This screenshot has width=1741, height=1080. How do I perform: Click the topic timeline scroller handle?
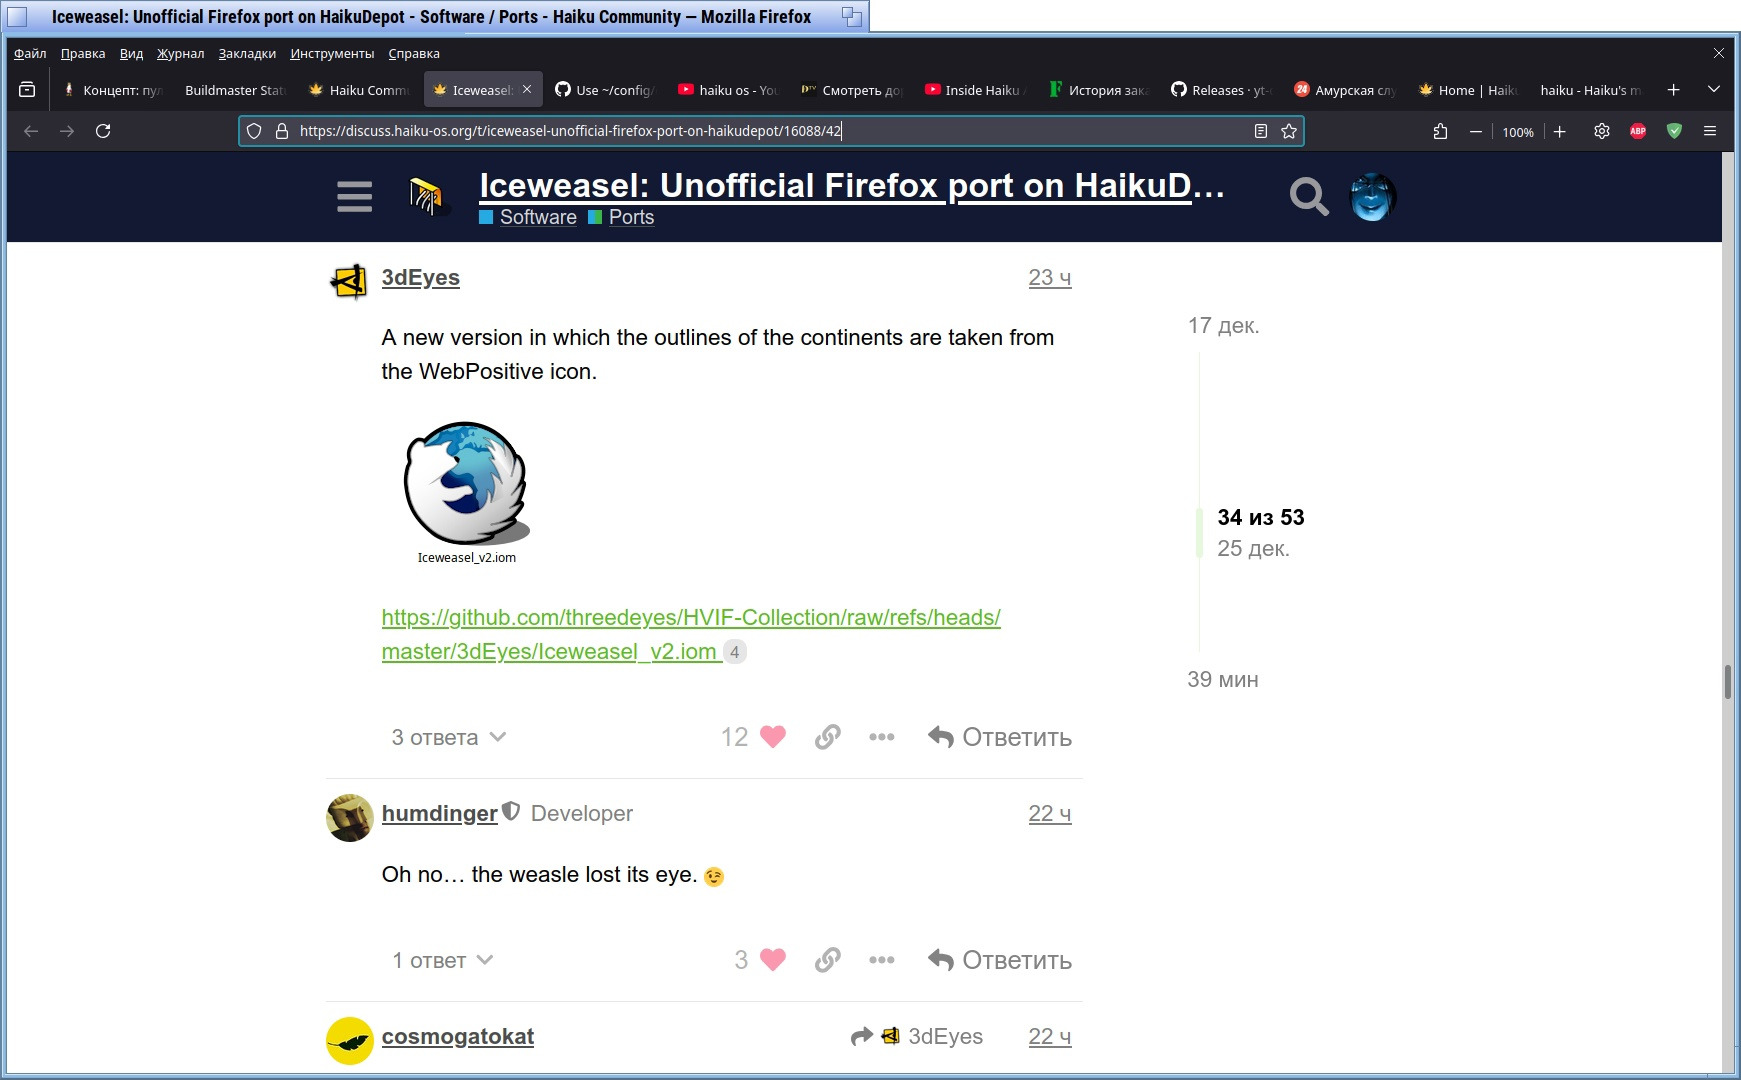click(1199, 533)
